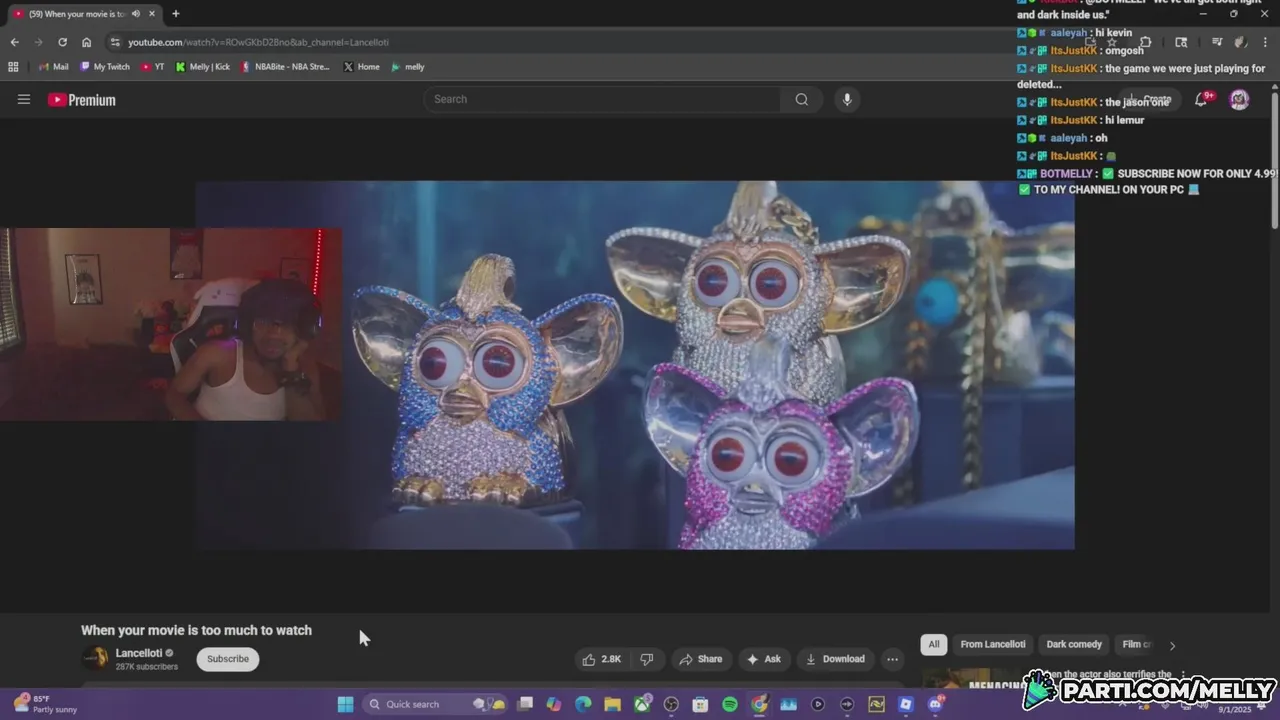The width and height of the screenshot is (1280, 720).
Task: View site information icon in address bar
Action: click(115, 42)
